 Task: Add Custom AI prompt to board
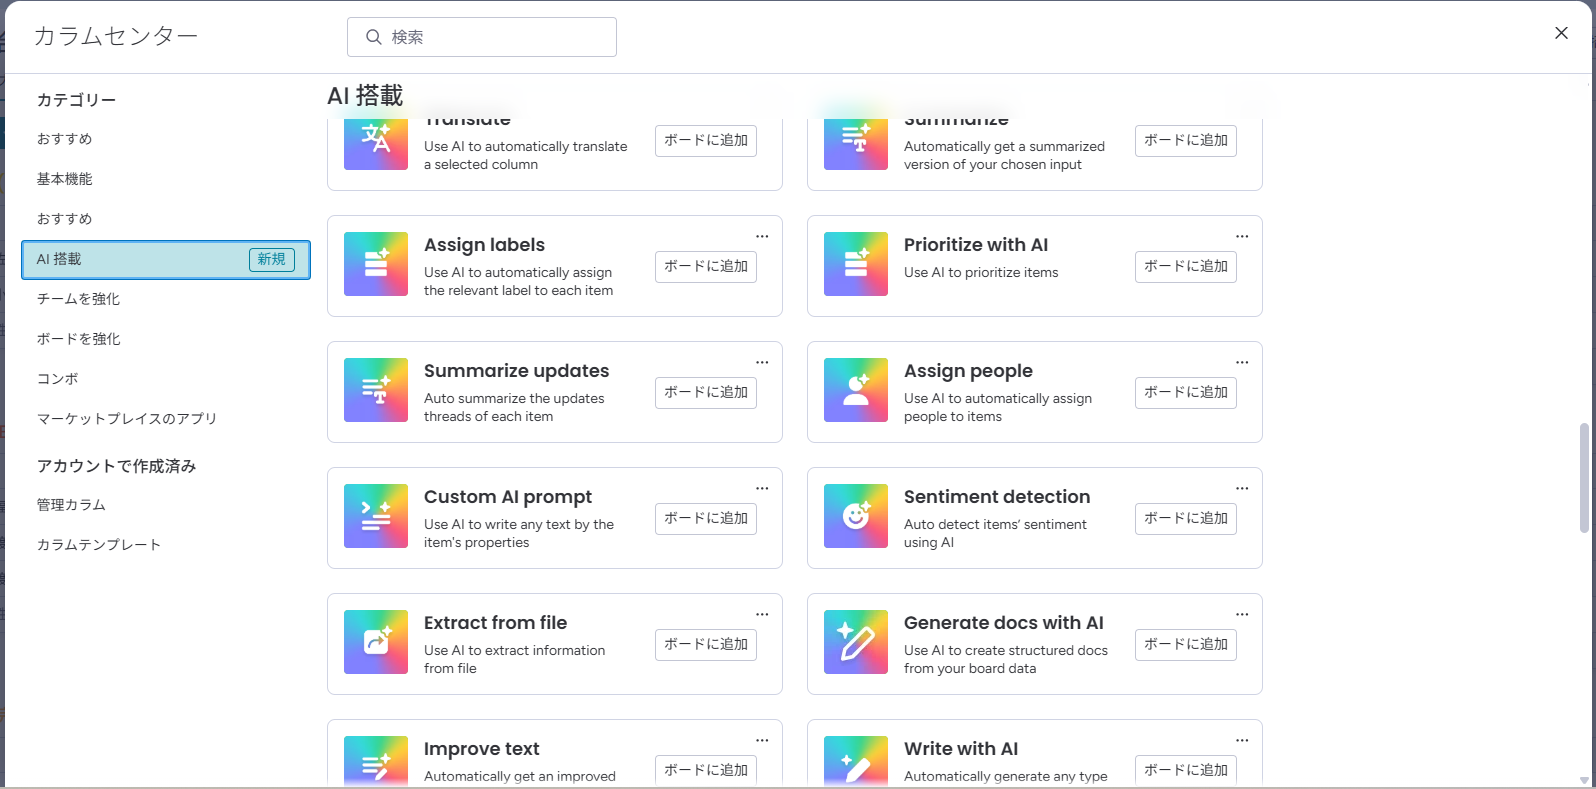[706, 519]
